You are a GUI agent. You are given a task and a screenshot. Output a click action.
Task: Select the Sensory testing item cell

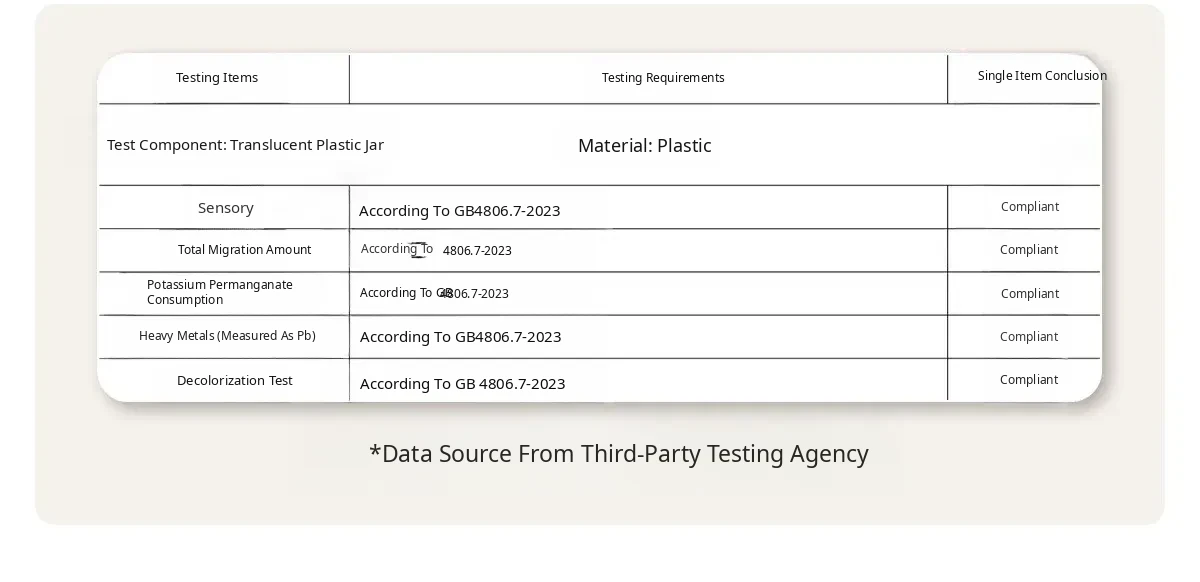[x=226, y=208]
